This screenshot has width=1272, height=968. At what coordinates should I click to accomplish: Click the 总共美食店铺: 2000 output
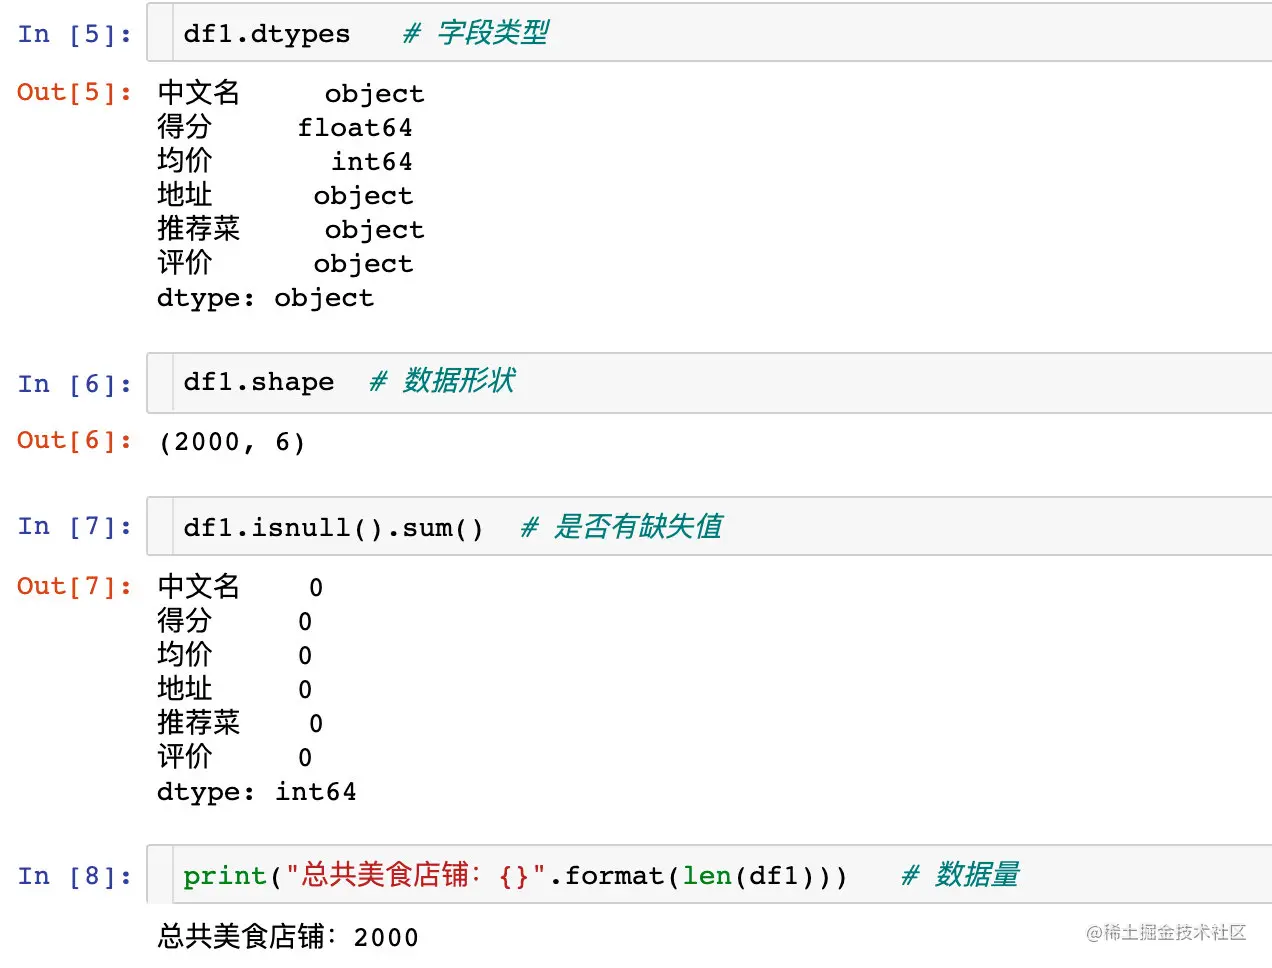(x=288, y=937)
